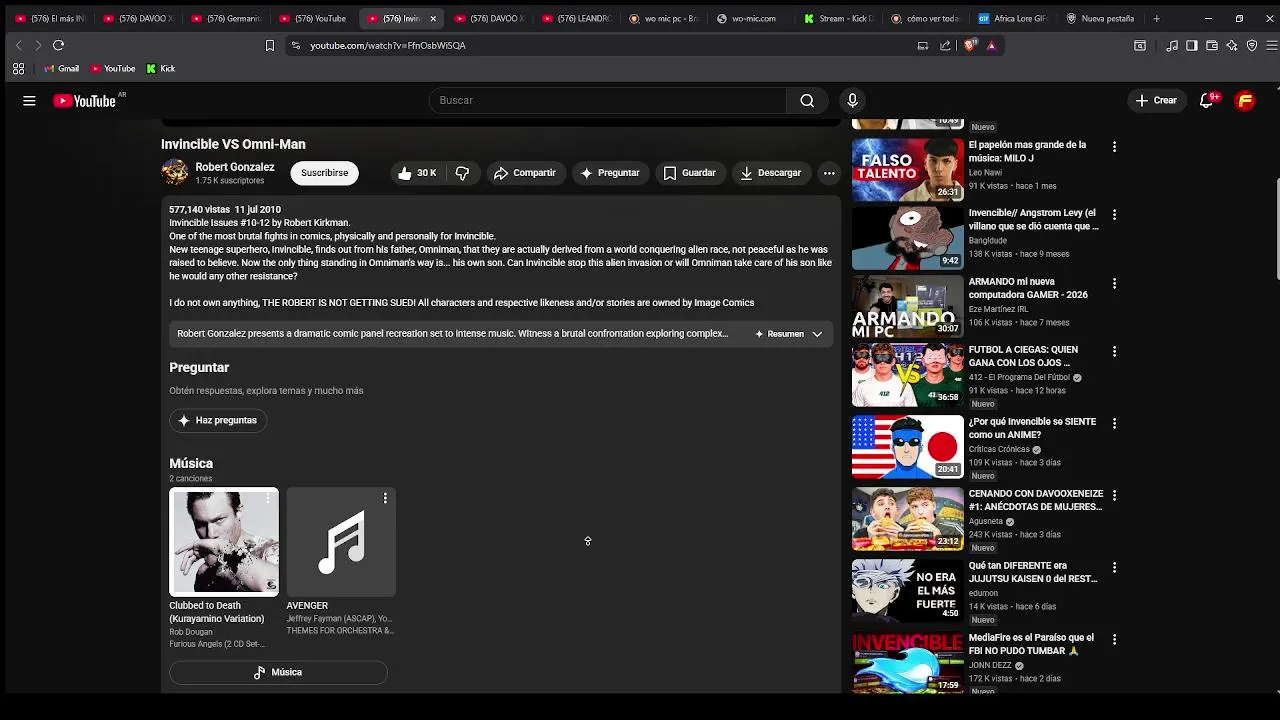
Task: Share page using address bar share icon
Action: [945, 45]
